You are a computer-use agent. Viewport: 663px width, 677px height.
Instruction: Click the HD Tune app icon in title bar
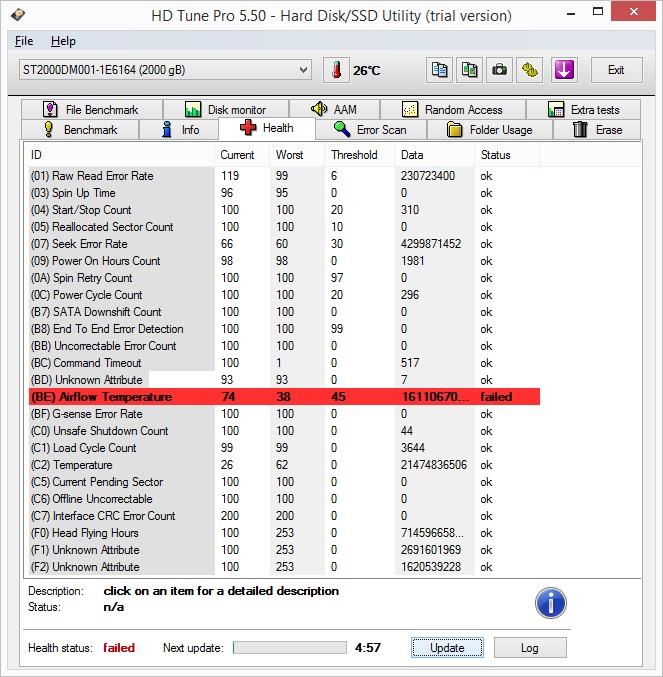point(18,15)
